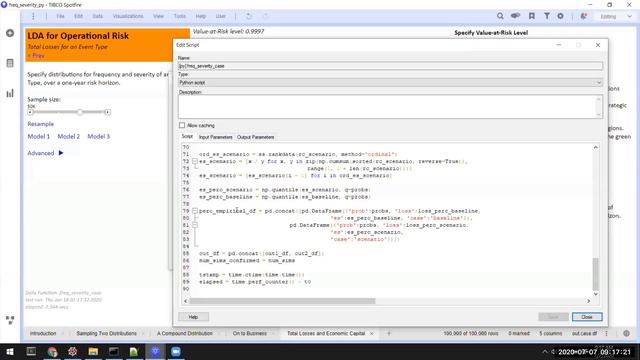Click the bottom-left data canvas icon
640x360 pixels.
(10, 320)
